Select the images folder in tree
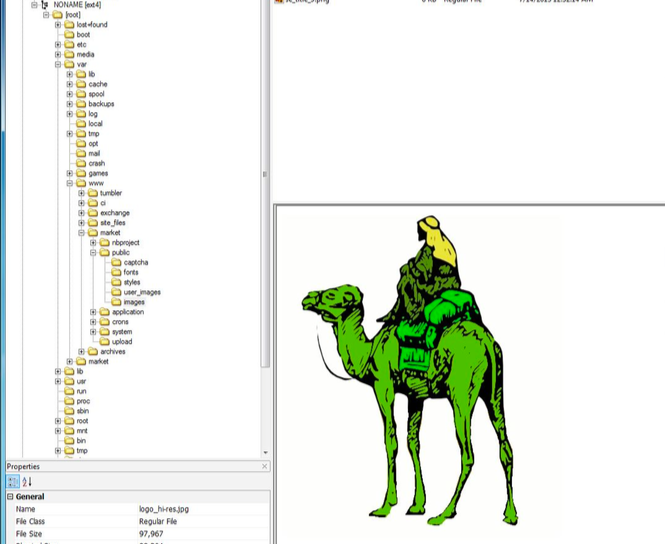The image size is (665, 544). point(133,302)
